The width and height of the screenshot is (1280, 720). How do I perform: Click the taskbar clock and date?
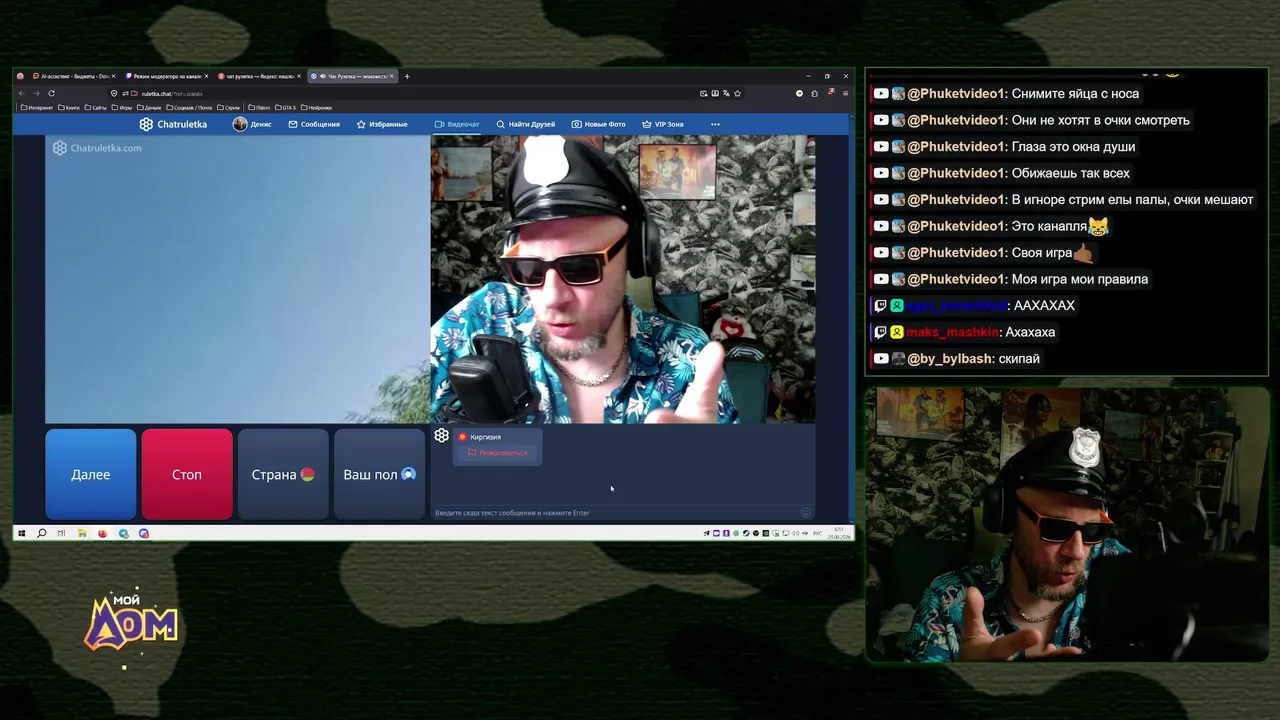pos(839,533)
